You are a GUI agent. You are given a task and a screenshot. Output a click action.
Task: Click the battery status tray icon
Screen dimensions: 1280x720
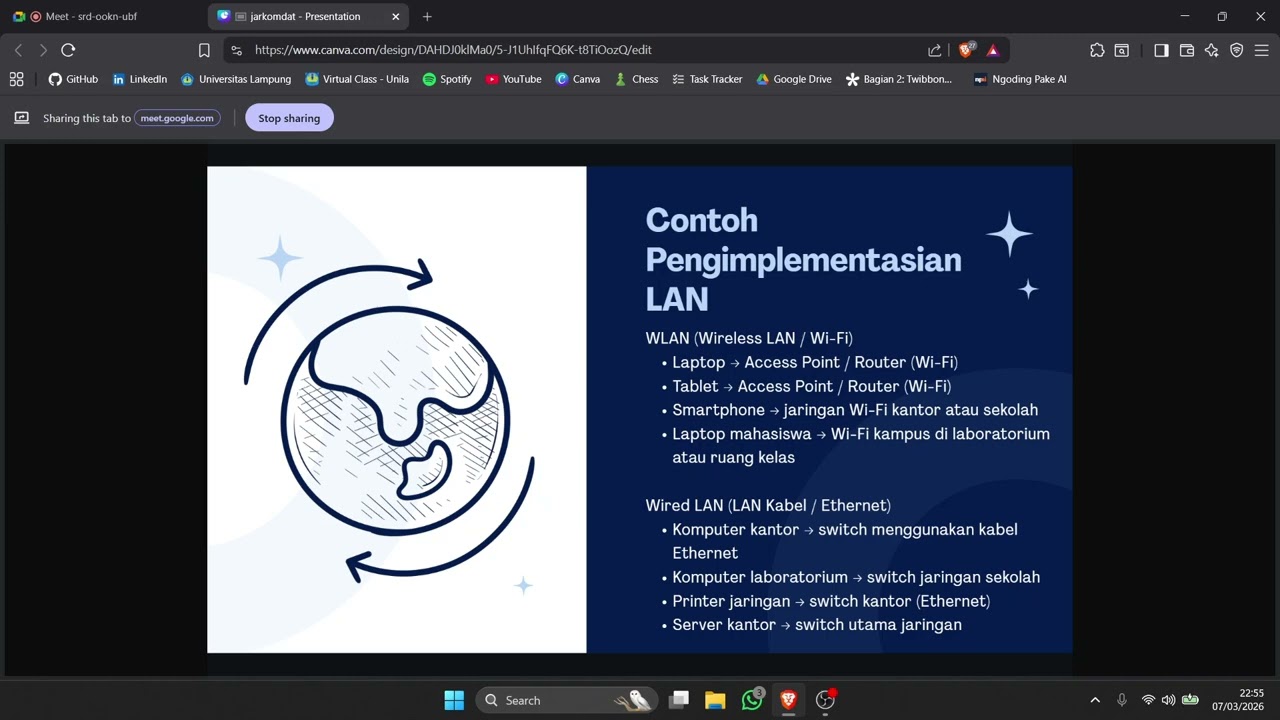[x=1190, y=700]
